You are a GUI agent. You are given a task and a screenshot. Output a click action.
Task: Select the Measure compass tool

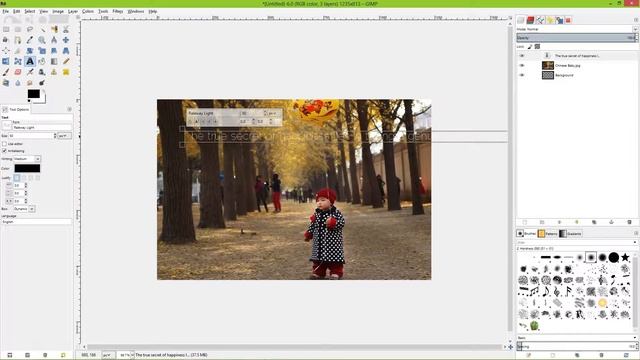[54, 40]
